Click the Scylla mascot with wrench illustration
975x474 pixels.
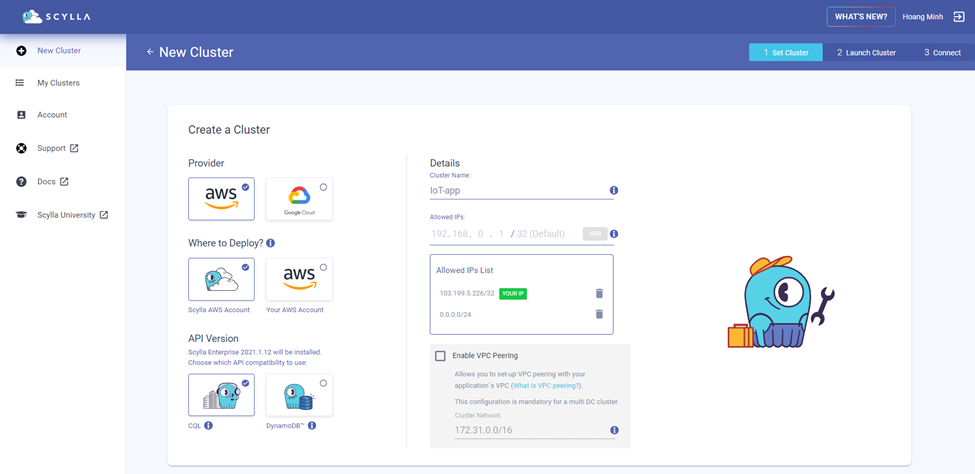click(x=781, y=302)
